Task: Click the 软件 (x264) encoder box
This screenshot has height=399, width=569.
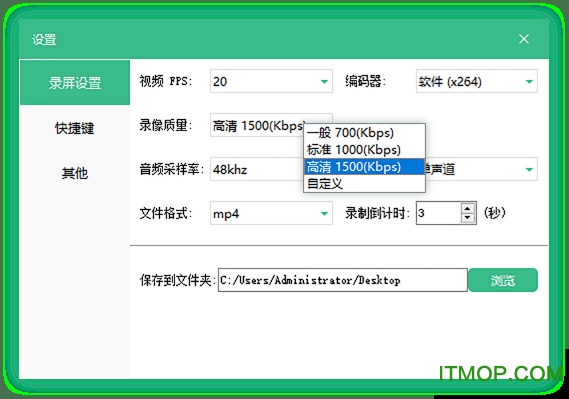Action: (476, 81)
